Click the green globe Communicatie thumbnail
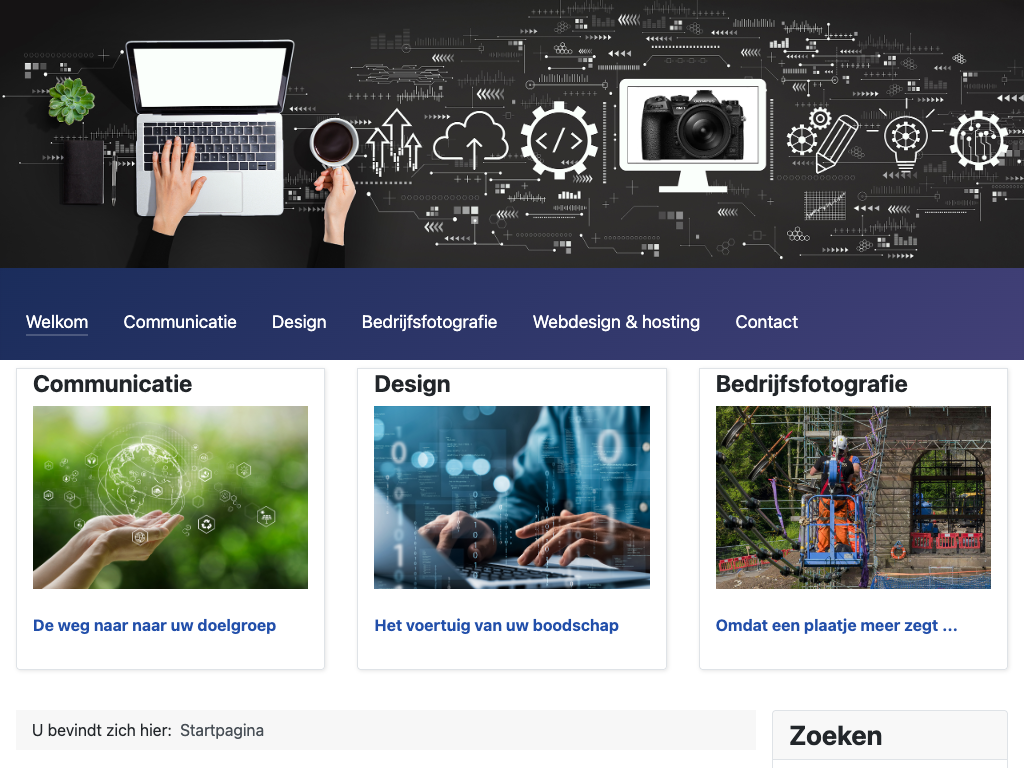 pos(170,498)
